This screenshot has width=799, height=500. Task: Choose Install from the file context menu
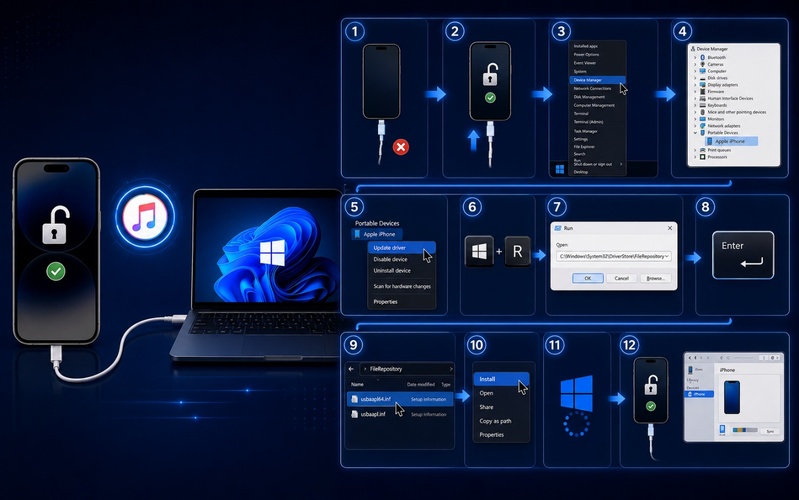[501, 379]
